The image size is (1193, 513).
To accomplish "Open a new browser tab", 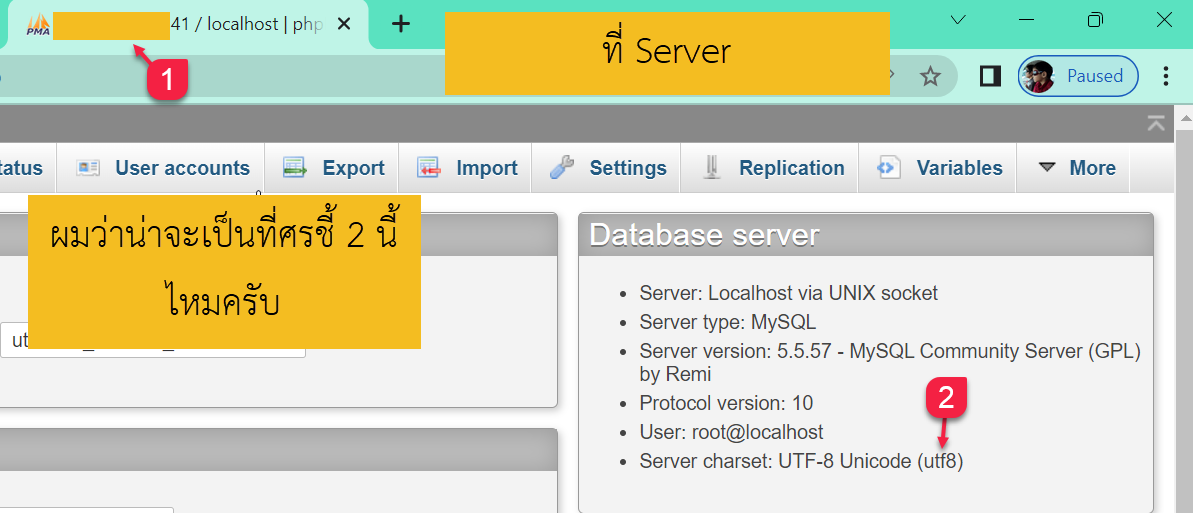I will pos(401,24).
